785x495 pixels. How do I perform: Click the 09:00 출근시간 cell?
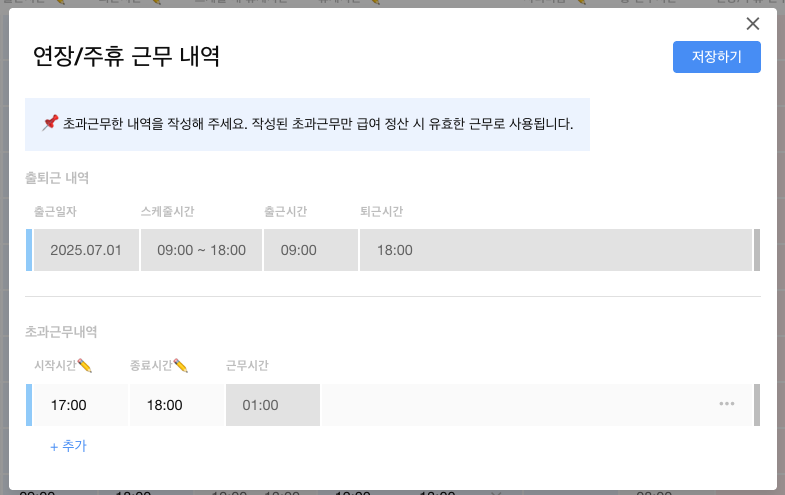[x=311, y=250]
